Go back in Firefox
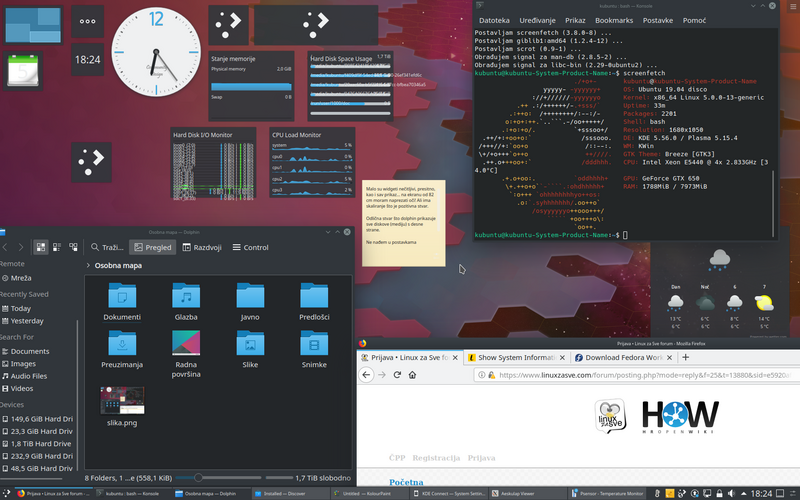The height and width of the screenshot is (500, 800). pyautogui.click(x=366, y=375)
